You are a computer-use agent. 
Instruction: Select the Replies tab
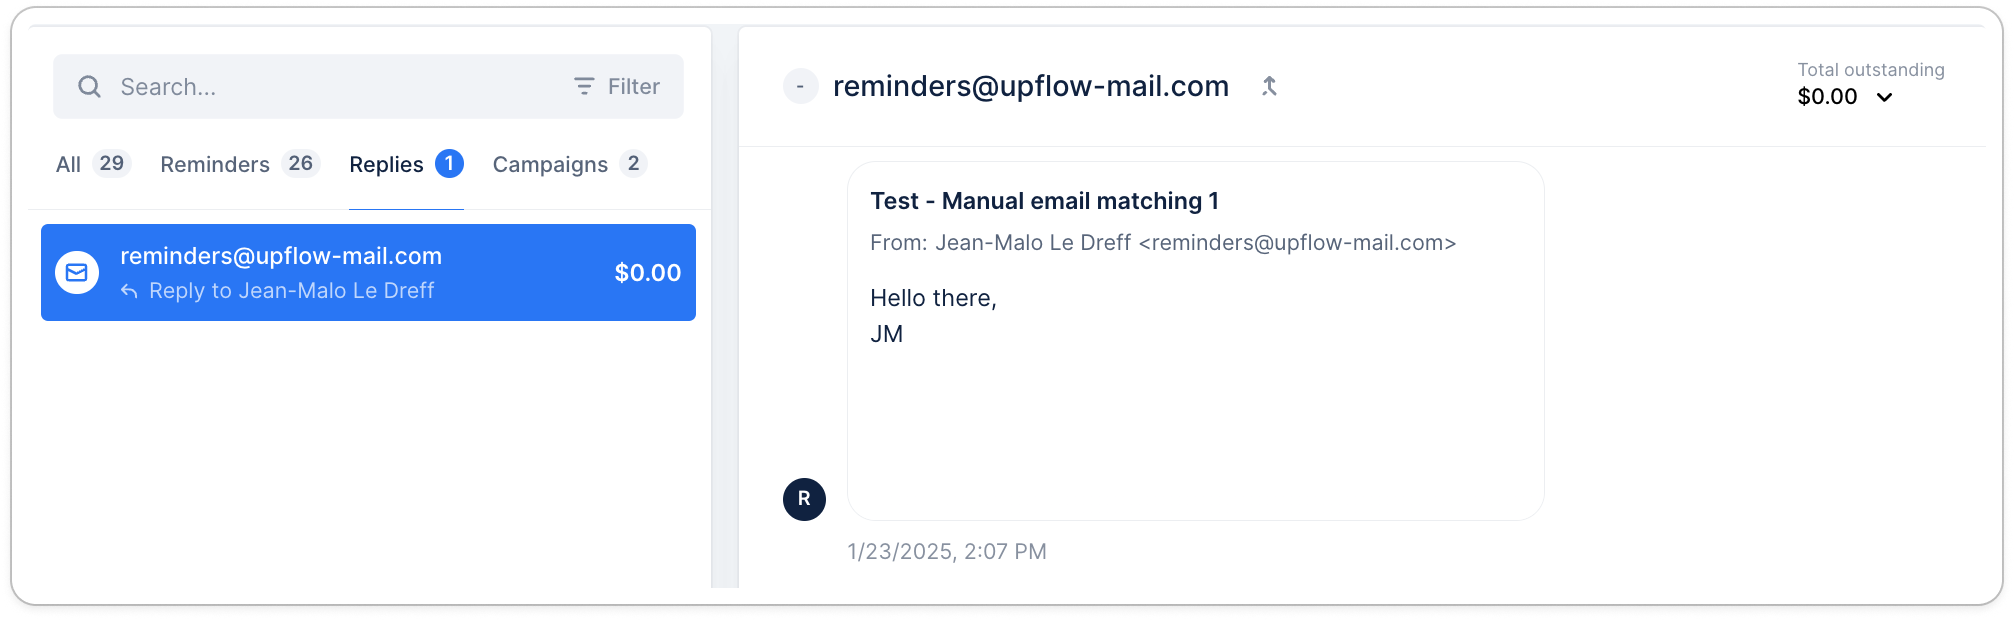(x=386, y=164)
